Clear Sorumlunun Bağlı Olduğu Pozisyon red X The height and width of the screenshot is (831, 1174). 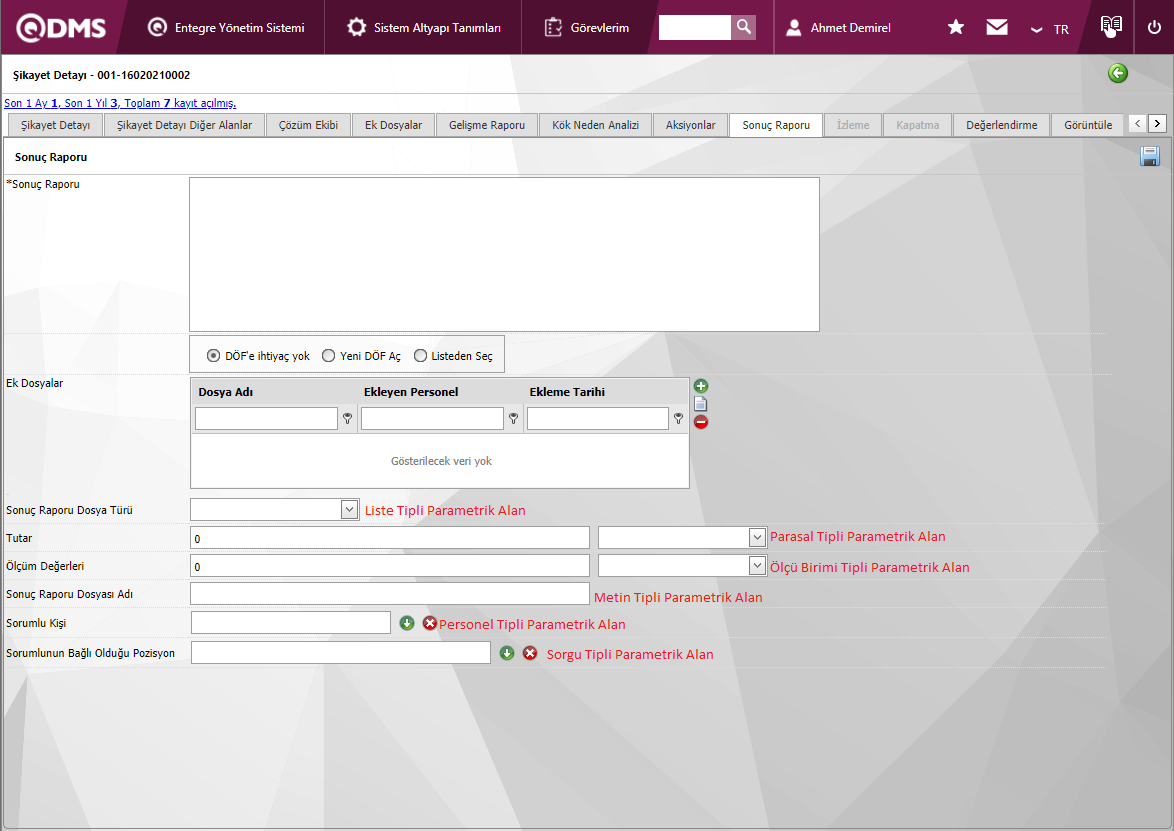coord(530,653)
